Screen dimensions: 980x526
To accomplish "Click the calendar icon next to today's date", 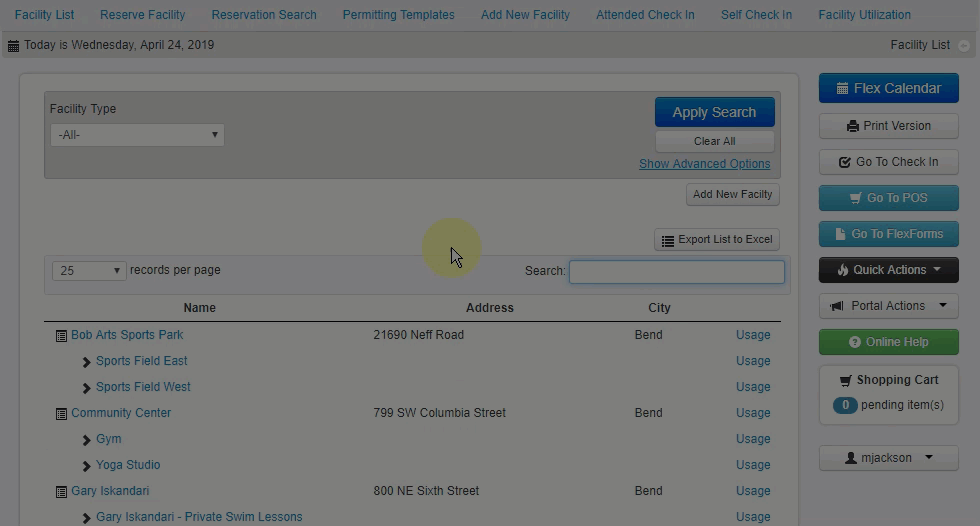I will coord(13,46).
